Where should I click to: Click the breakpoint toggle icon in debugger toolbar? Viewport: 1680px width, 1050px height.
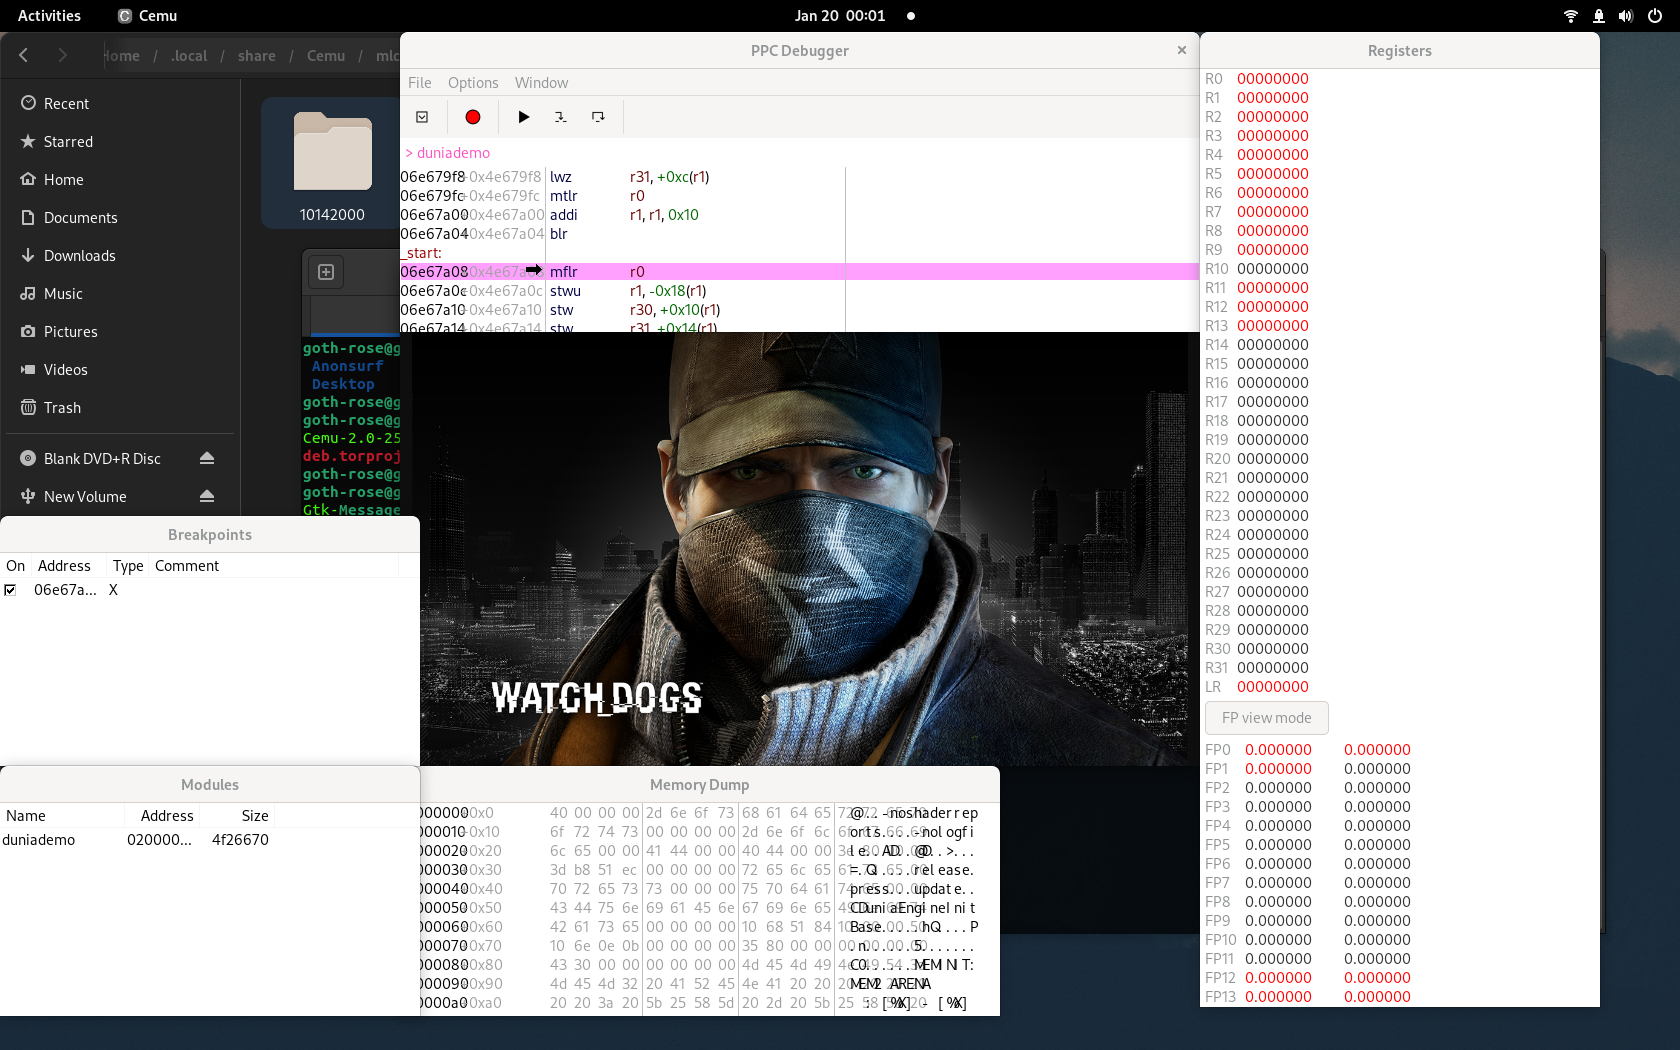(421, 117)
